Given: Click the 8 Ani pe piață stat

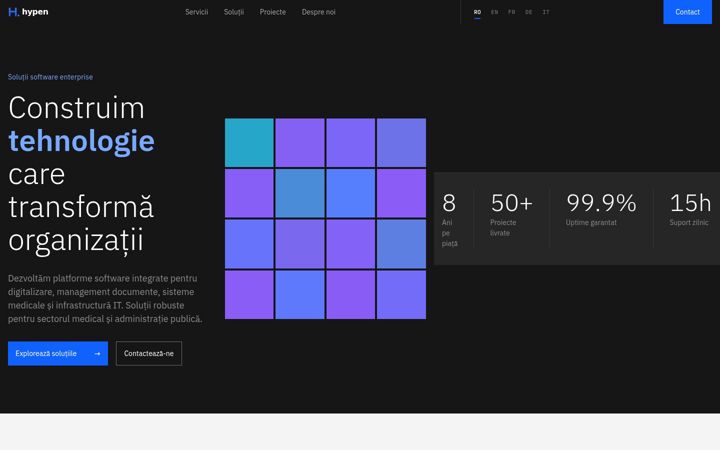Looking at the screenshot, I should pos(450,219).
